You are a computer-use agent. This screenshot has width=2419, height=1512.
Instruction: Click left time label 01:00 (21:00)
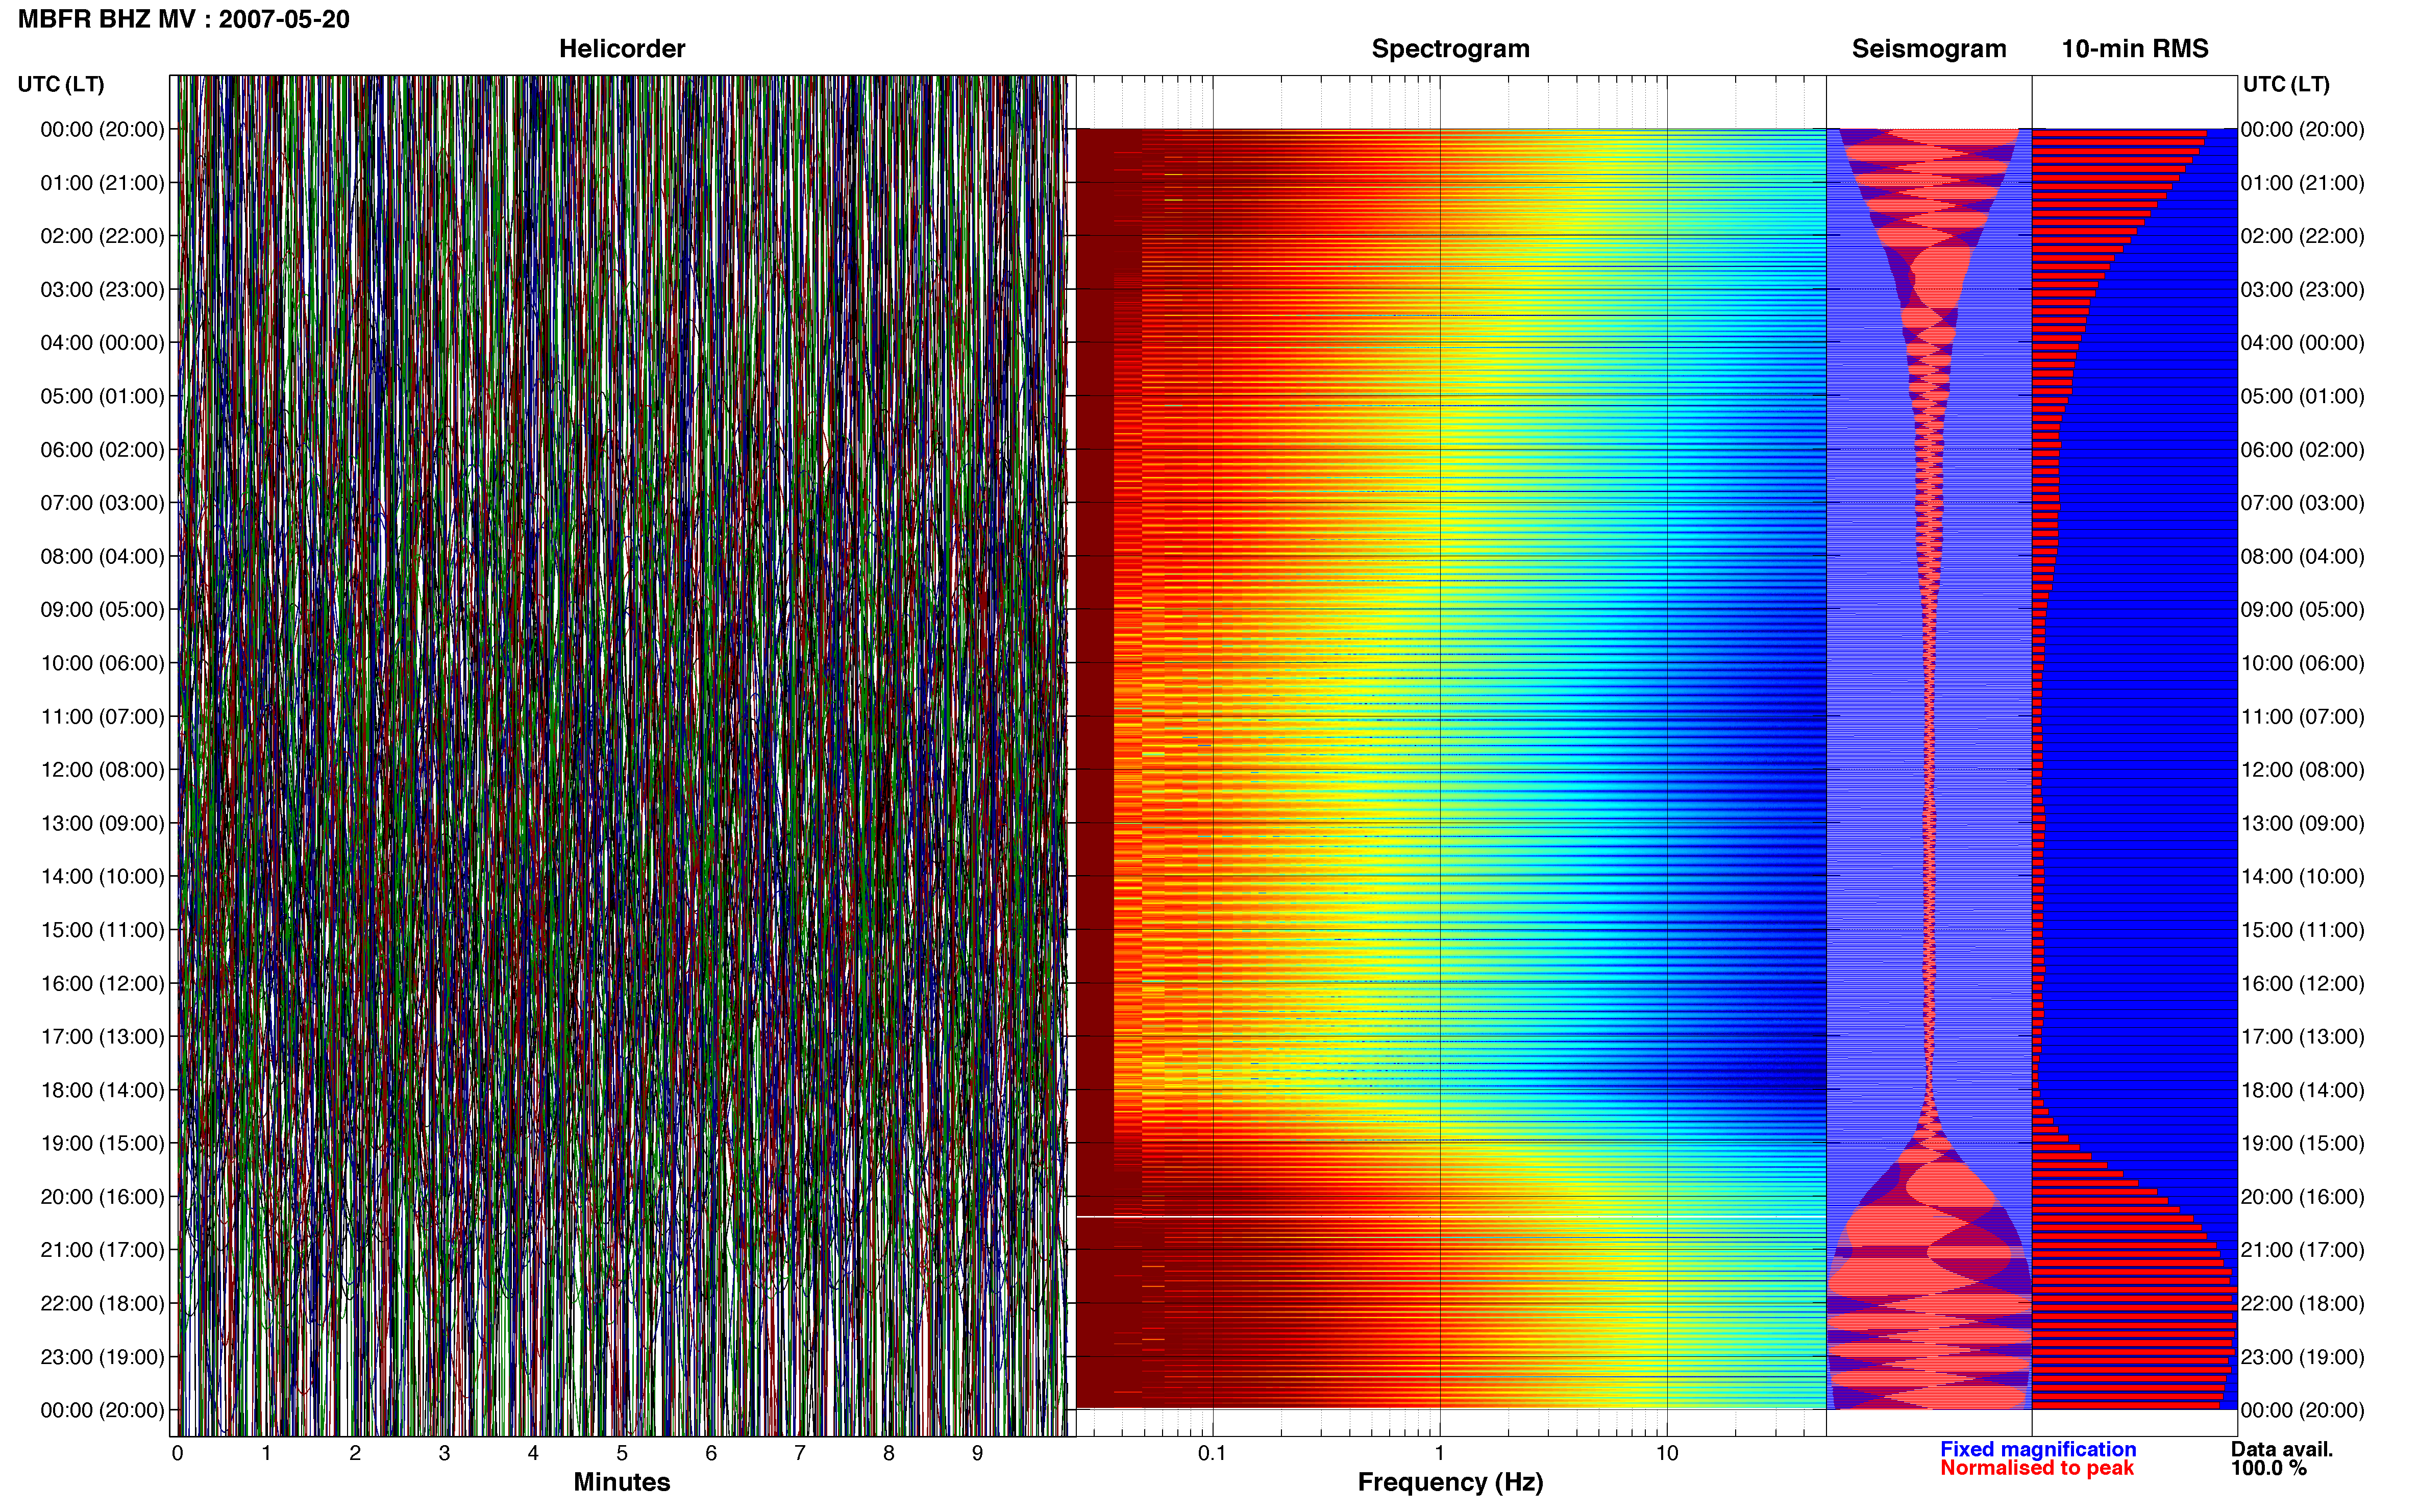(x=102, y=183)
